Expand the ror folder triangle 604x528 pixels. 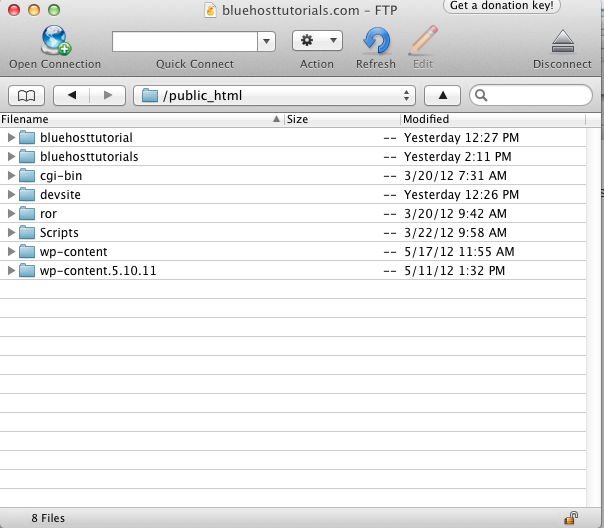pyautogui.click(x=11, y=213)
